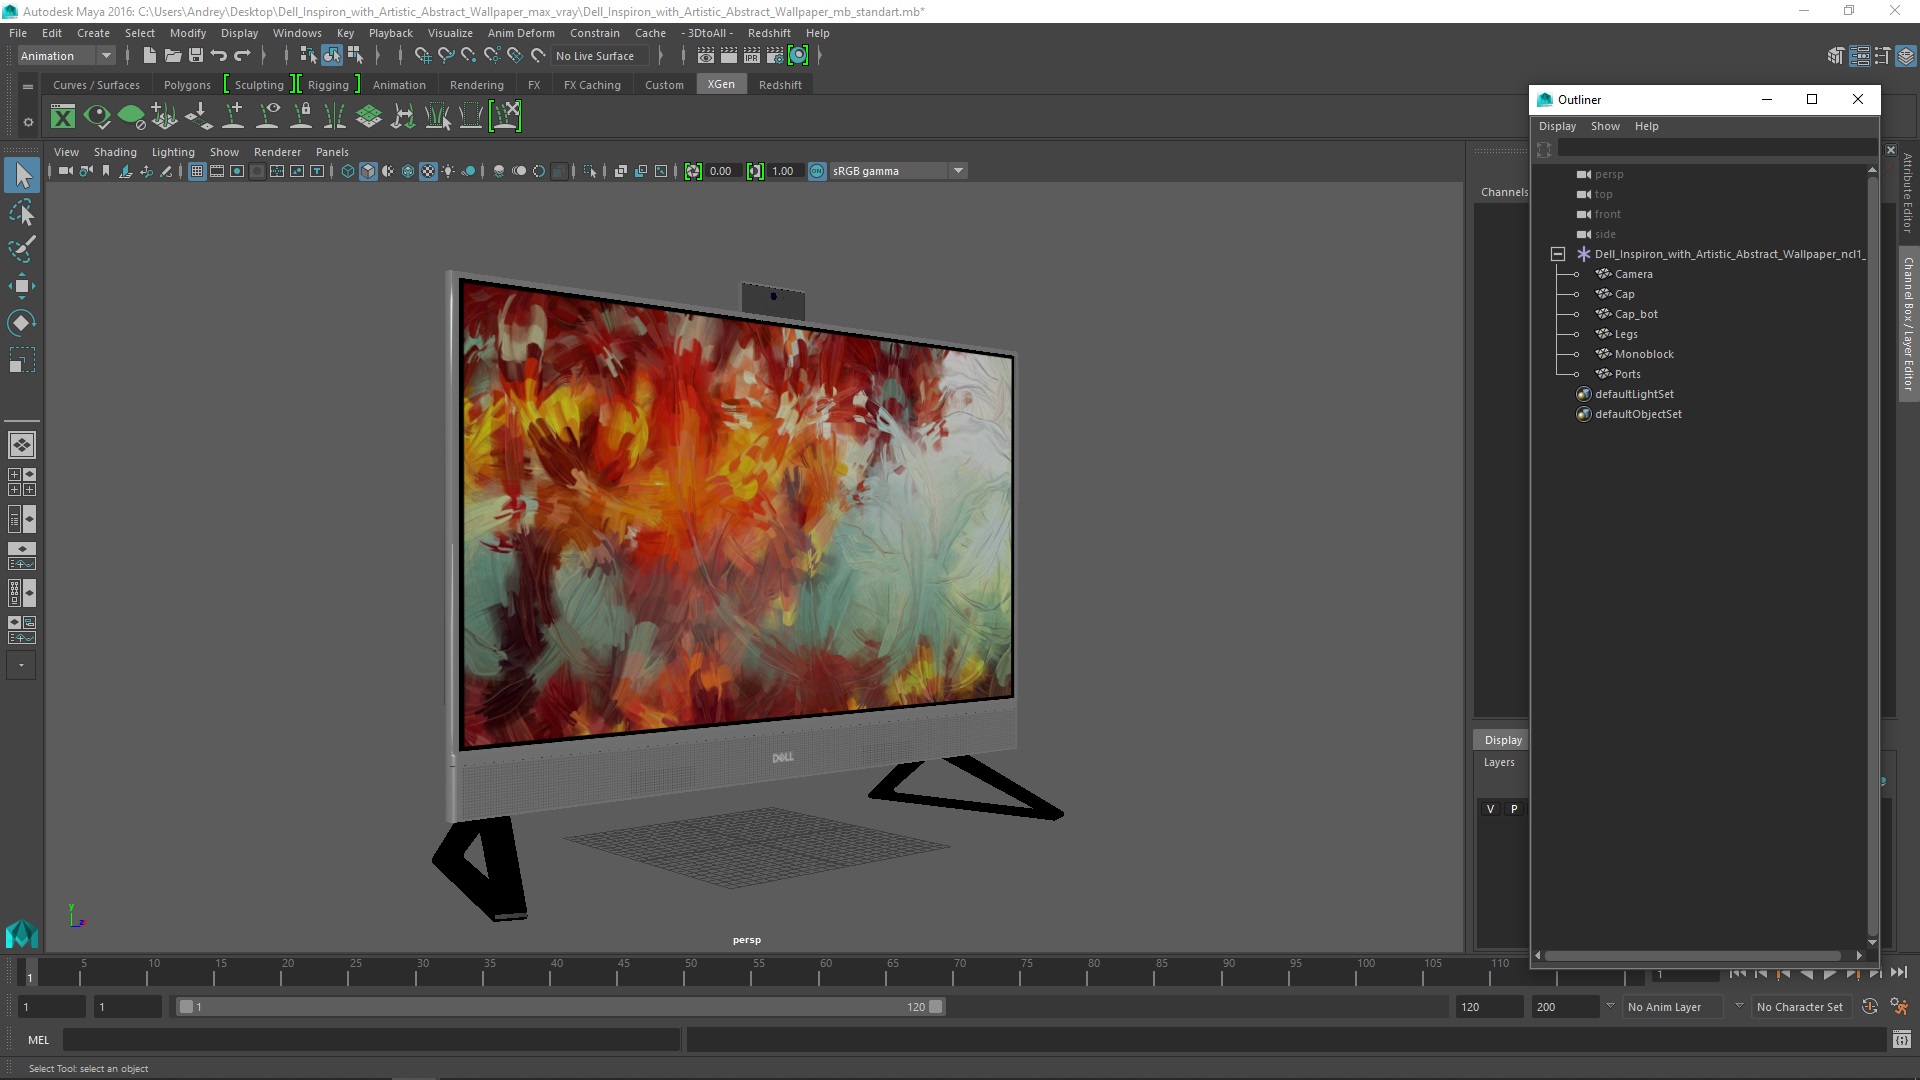Switch to the Rendering shelf tab
The image size is (1920, 1080).
click(x=477, y=85)
